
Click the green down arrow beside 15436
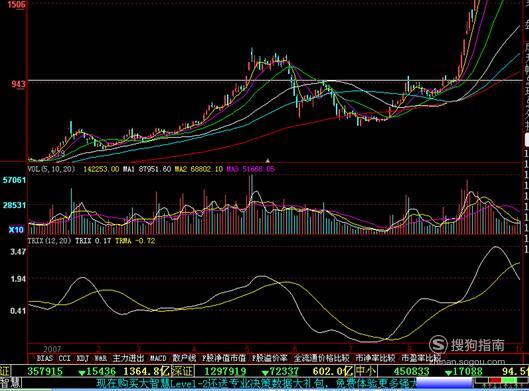click(x=82, y=373)
